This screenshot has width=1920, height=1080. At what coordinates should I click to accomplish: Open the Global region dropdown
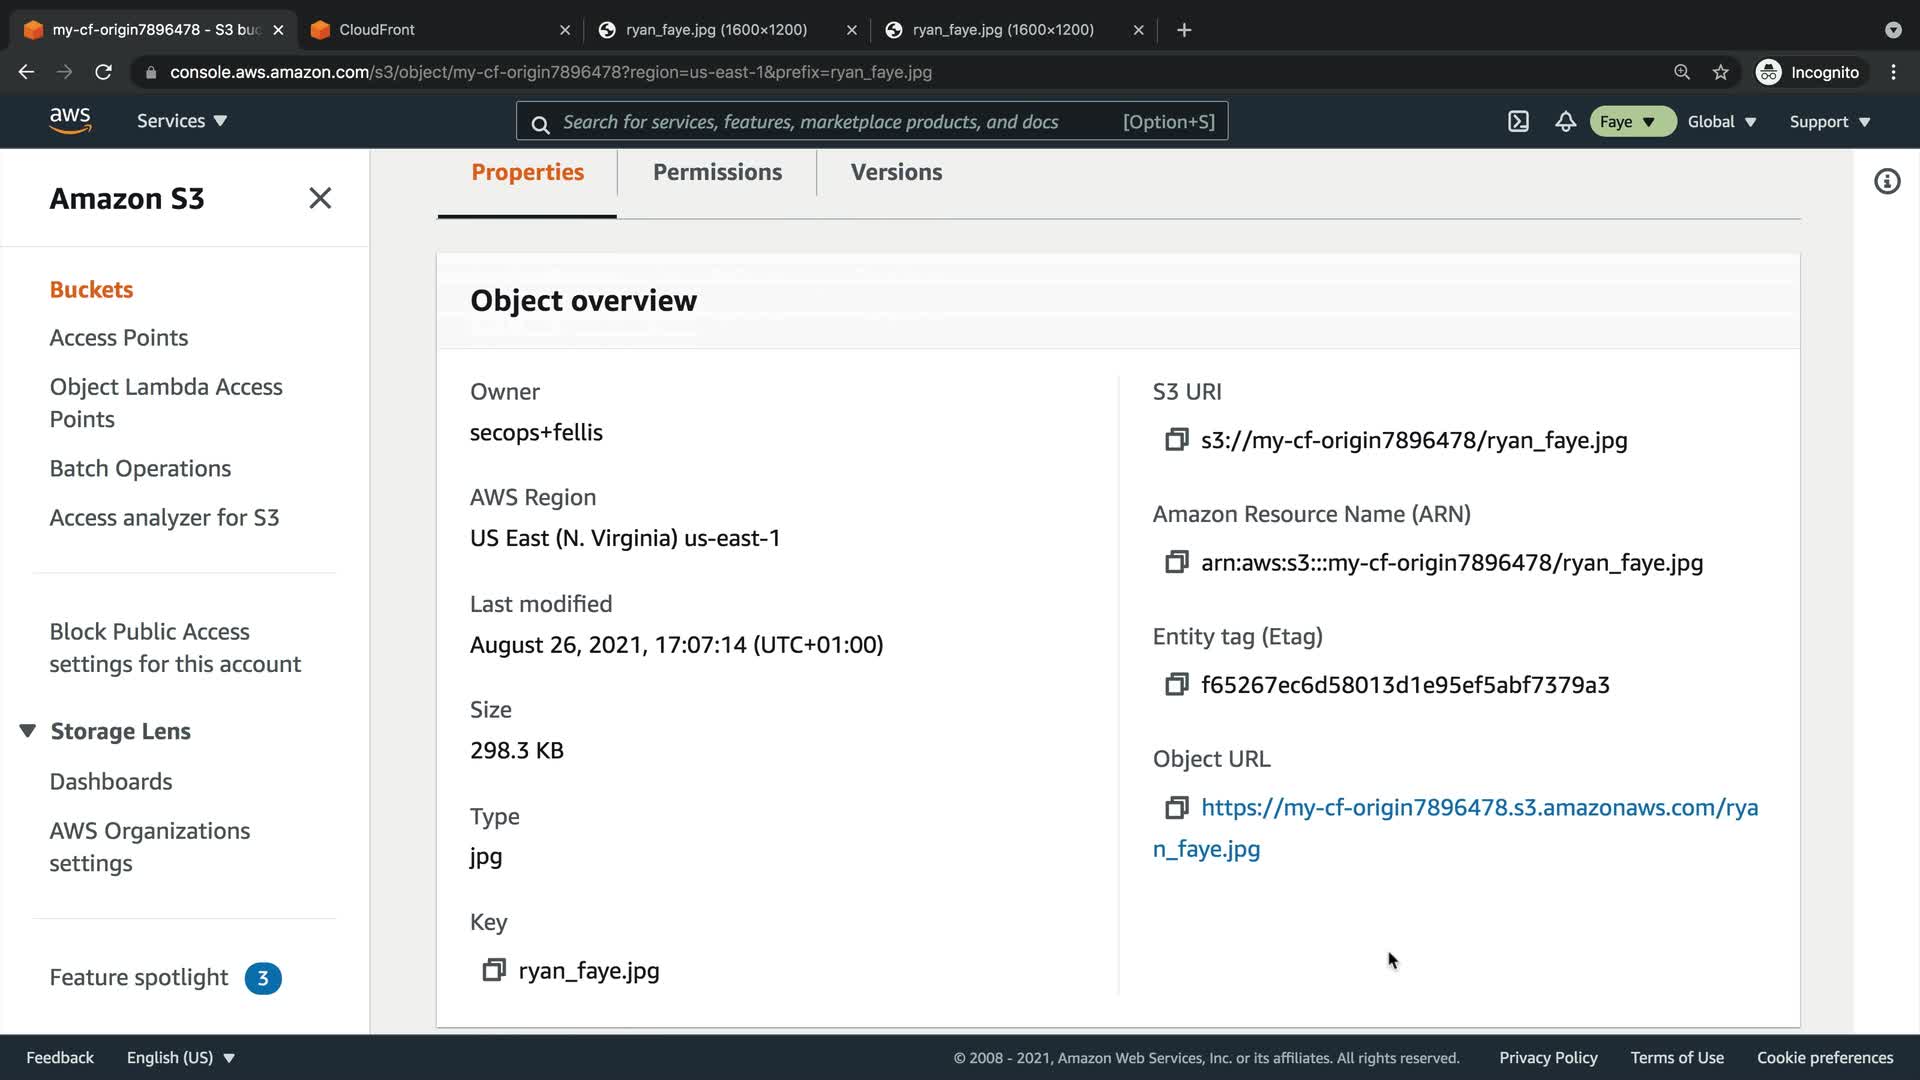point(1721,122)
